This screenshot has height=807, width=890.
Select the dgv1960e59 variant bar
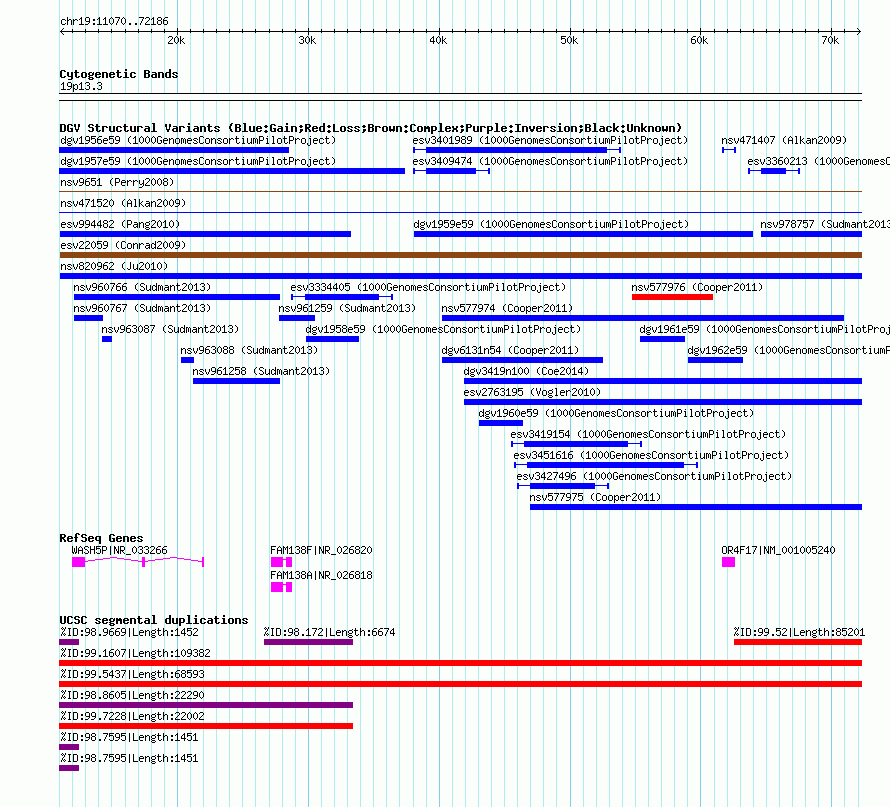[501, 423]
